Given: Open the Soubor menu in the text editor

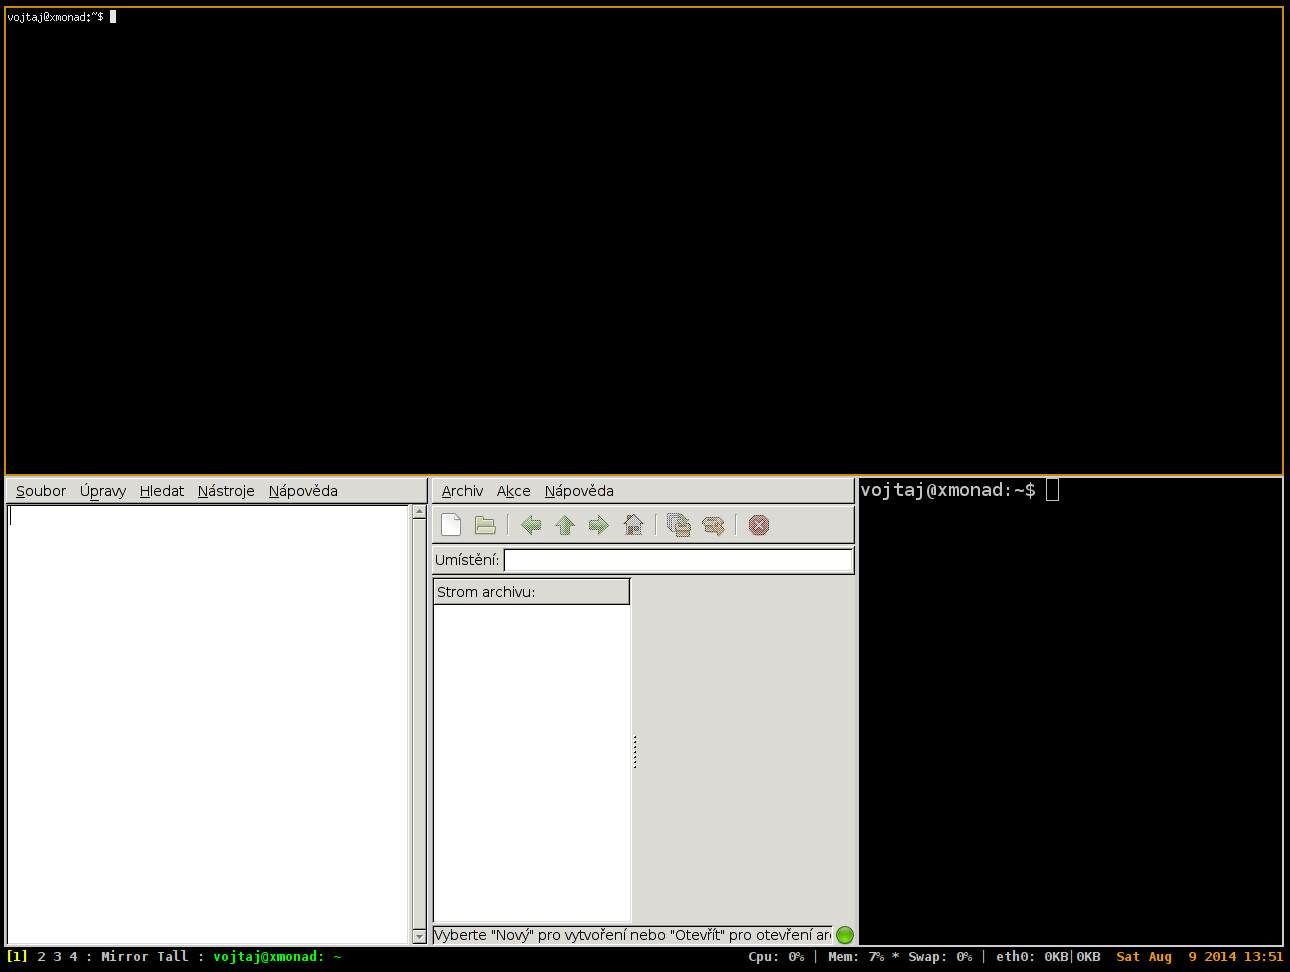Looking at the screenshot, I should (x=41, y=491).
